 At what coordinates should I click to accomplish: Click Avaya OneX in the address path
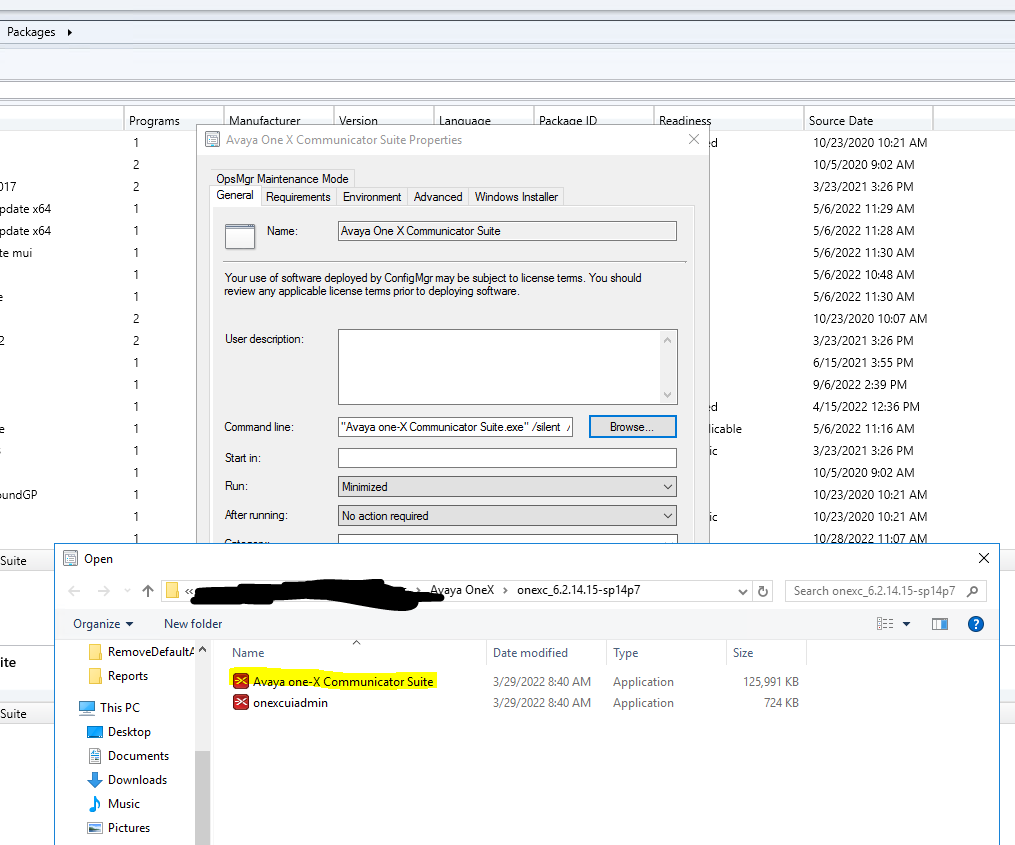pyautogui.click(x=462, y=590)
